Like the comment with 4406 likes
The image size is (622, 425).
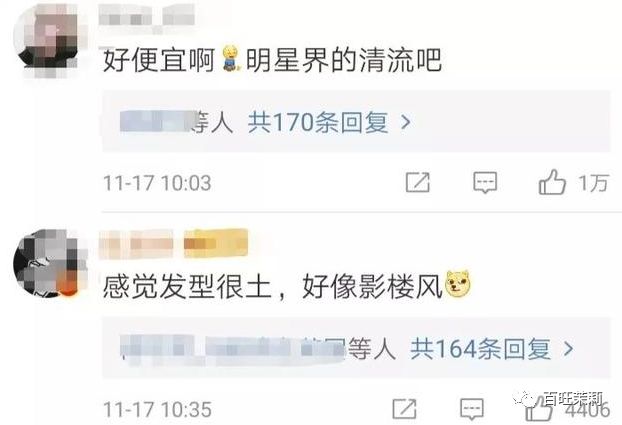coord(539,409)
